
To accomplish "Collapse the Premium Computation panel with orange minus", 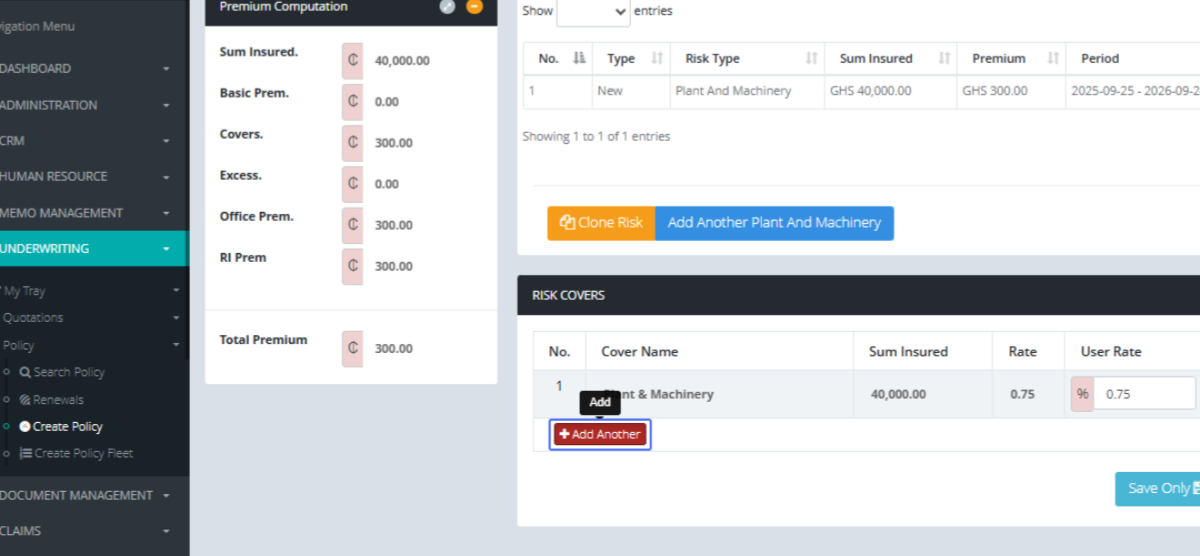I will tap(474, 6).
